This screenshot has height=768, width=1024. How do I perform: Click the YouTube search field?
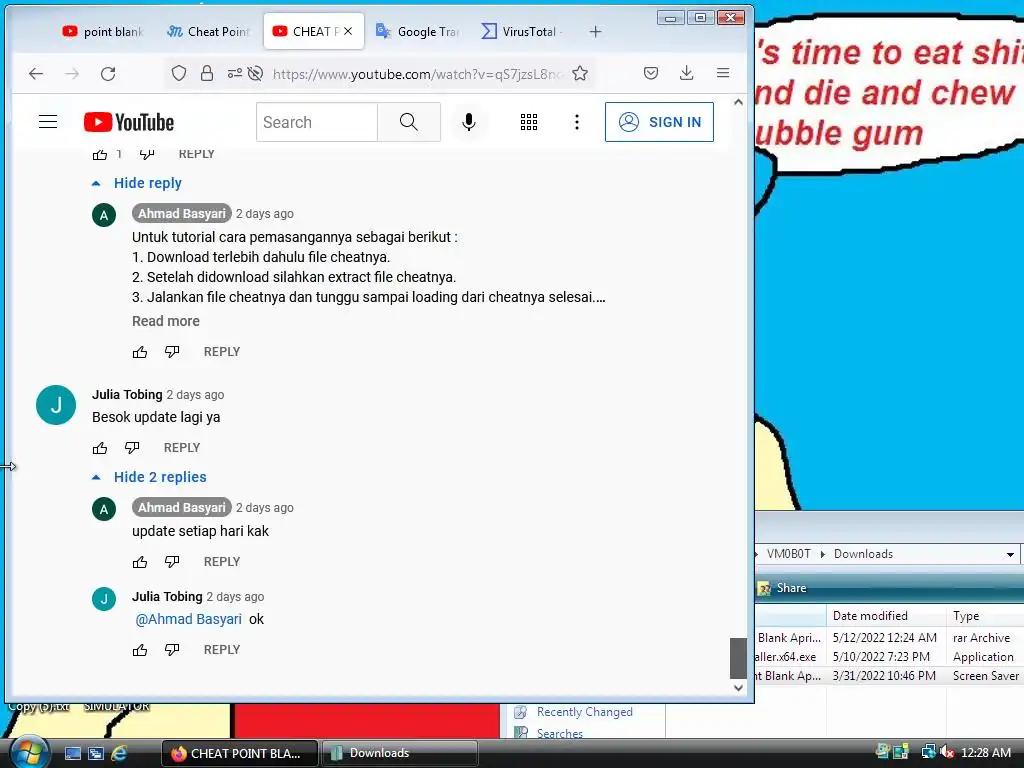click(x=317, y=122)
